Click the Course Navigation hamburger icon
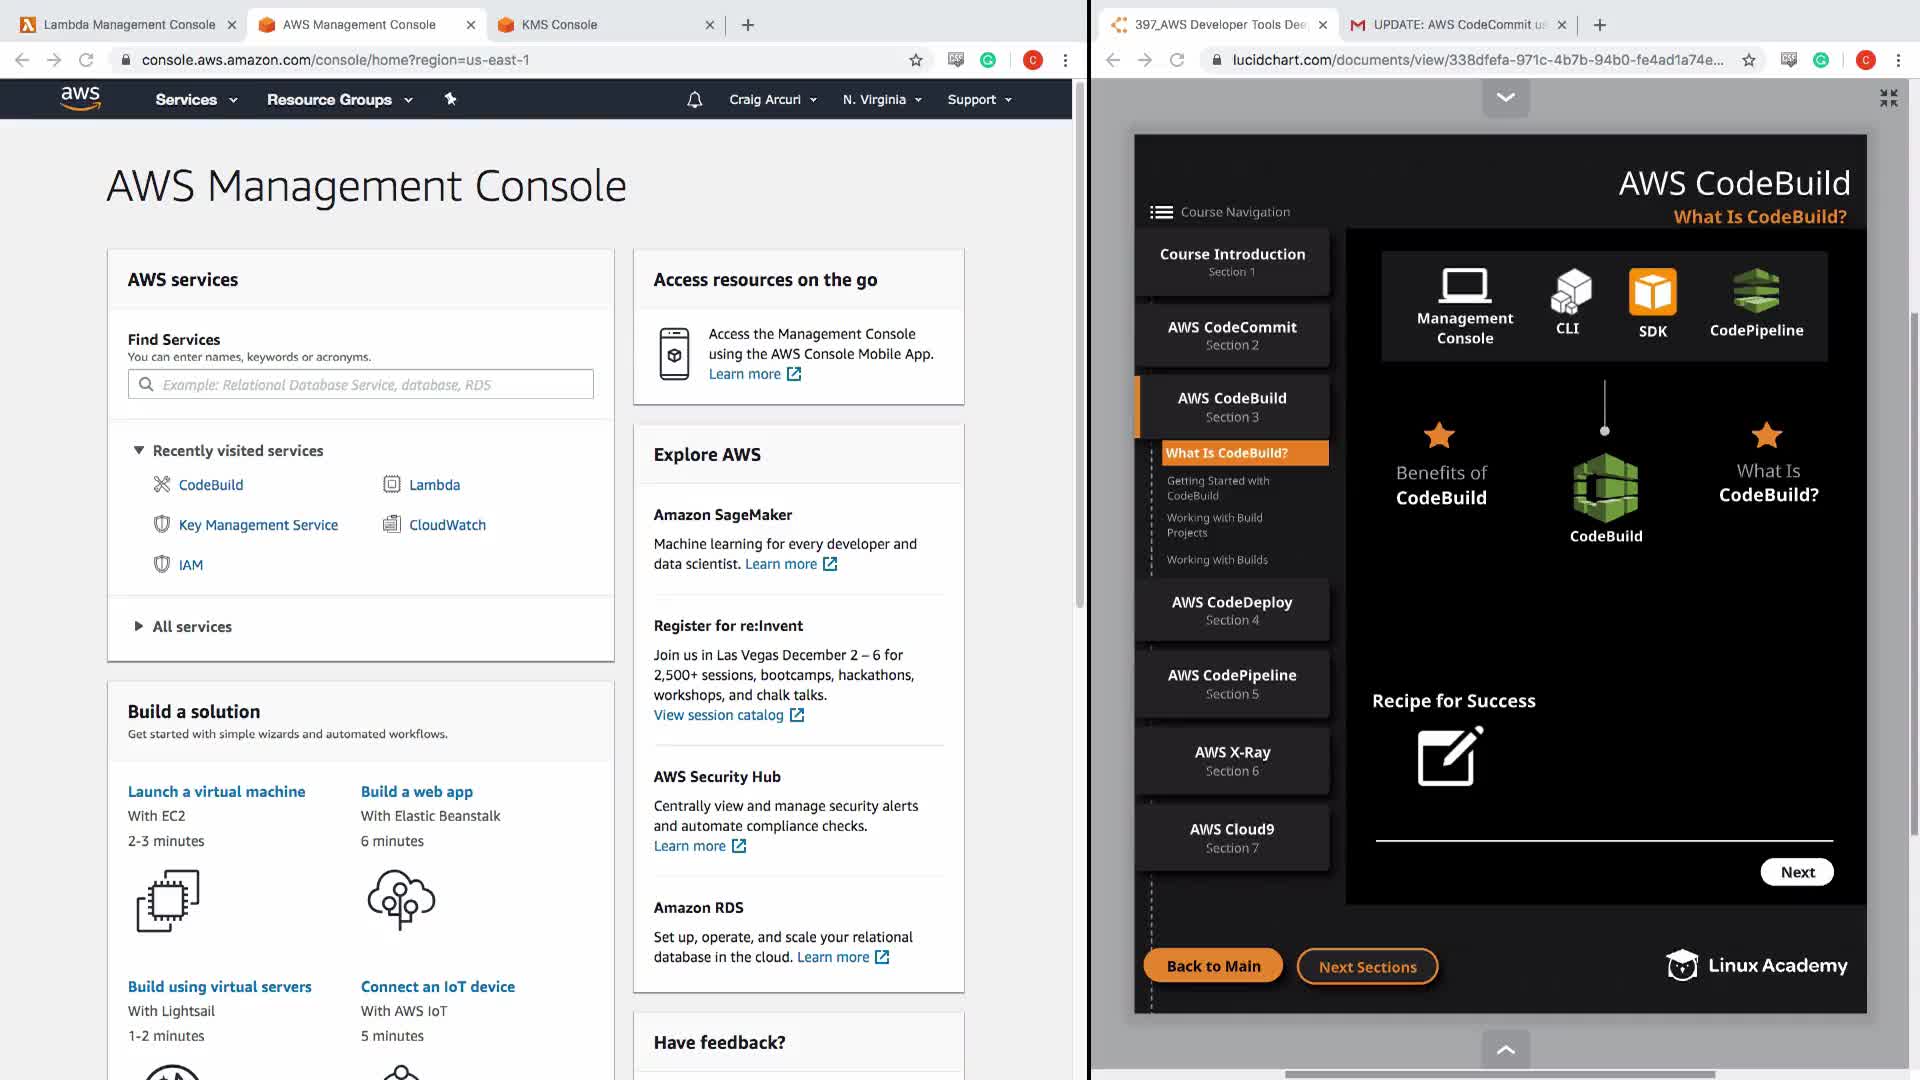This screenshot has width=1920, height=1080. [1161, 212]
